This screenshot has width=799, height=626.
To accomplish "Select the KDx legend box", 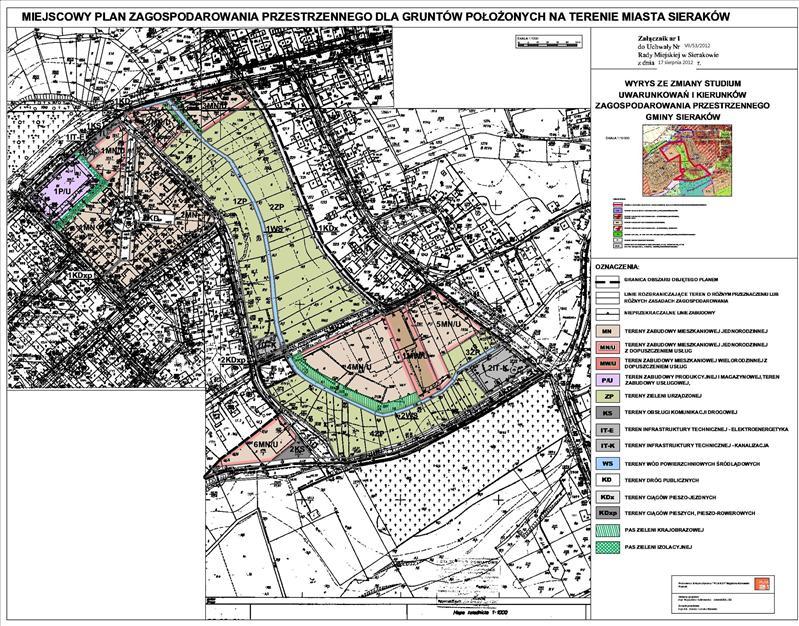I will click(x=607, y=497).
